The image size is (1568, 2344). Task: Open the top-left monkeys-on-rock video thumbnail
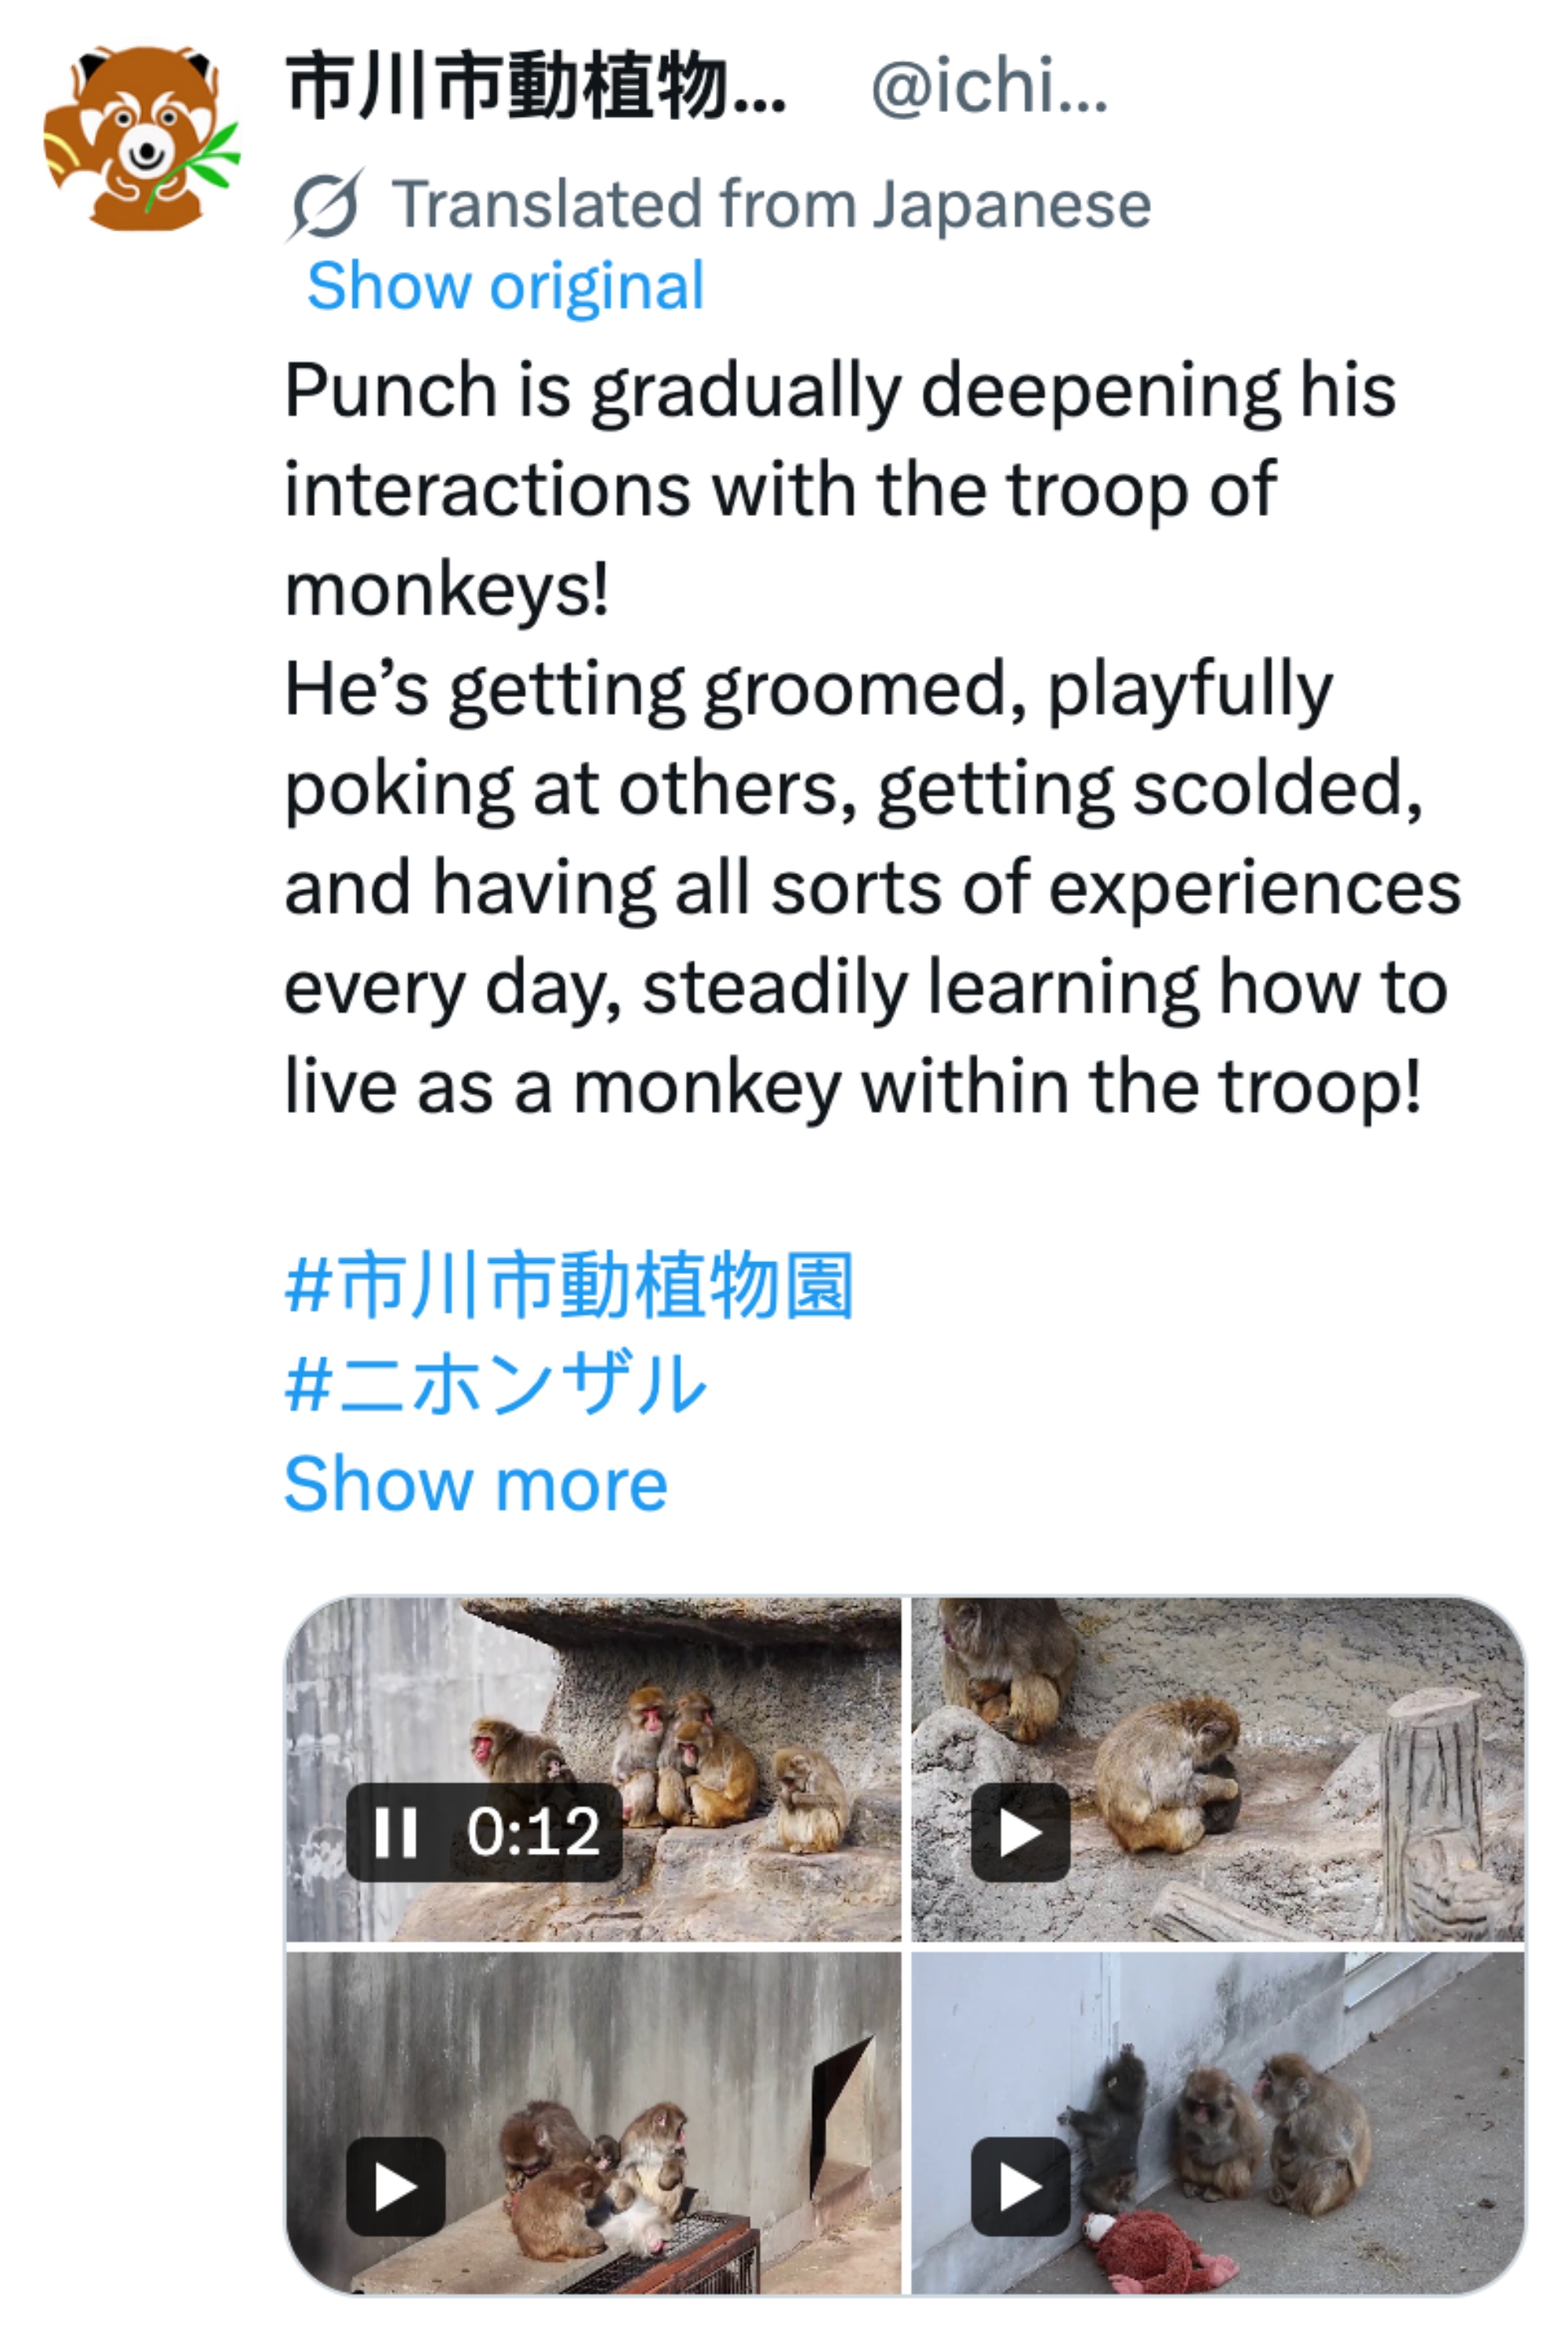coord(700,1700)
